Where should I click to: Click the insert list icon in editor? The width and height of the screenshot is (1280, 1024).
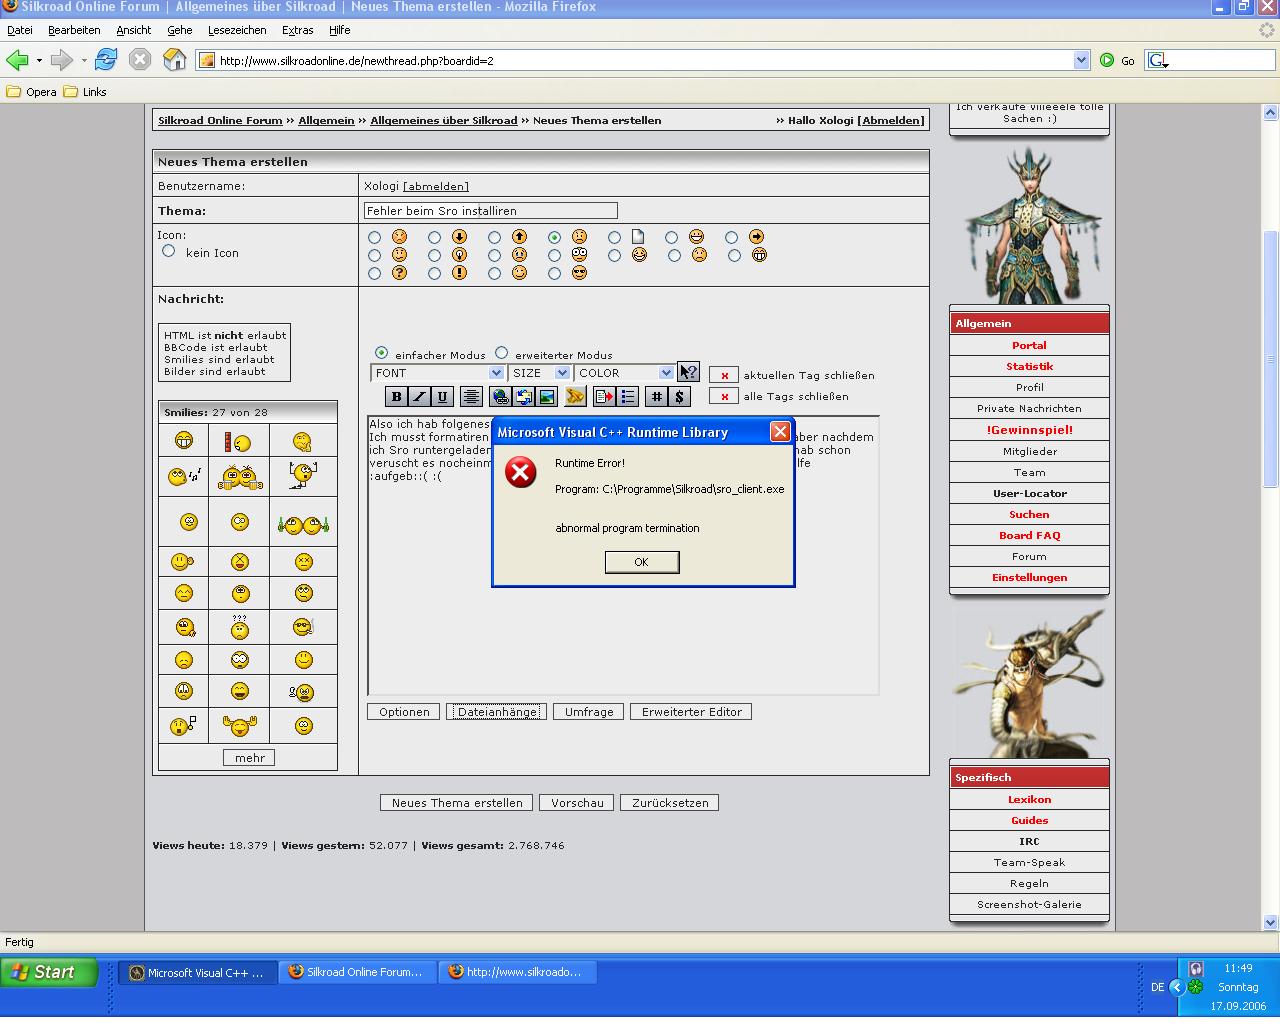628,397
